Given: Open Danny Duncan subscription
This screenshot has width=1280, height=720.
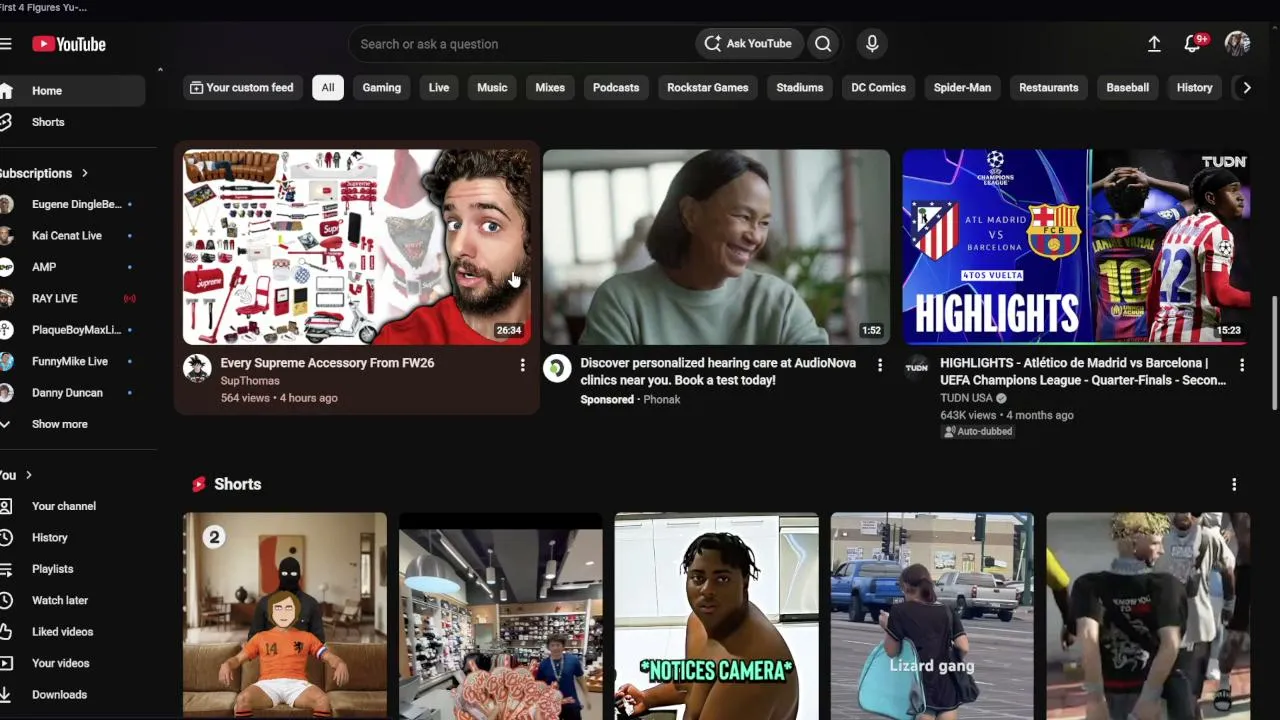Looking at the screenshot, I should [x=66, y=393].
